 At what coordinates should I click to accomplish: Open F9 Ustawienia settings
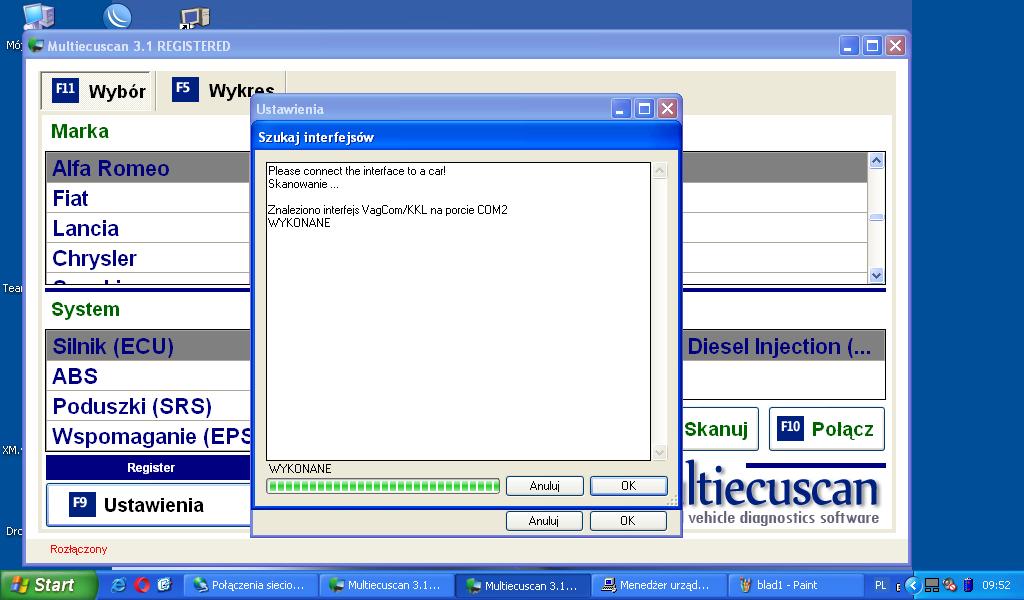click(150, 505)
